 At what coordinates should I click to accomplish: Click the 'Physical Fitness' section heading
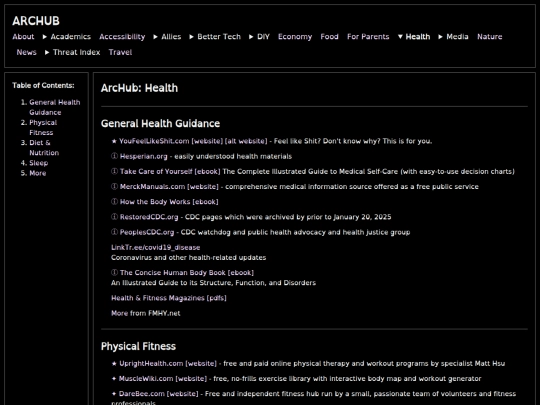pyautogui.click(x=138, y=346)
